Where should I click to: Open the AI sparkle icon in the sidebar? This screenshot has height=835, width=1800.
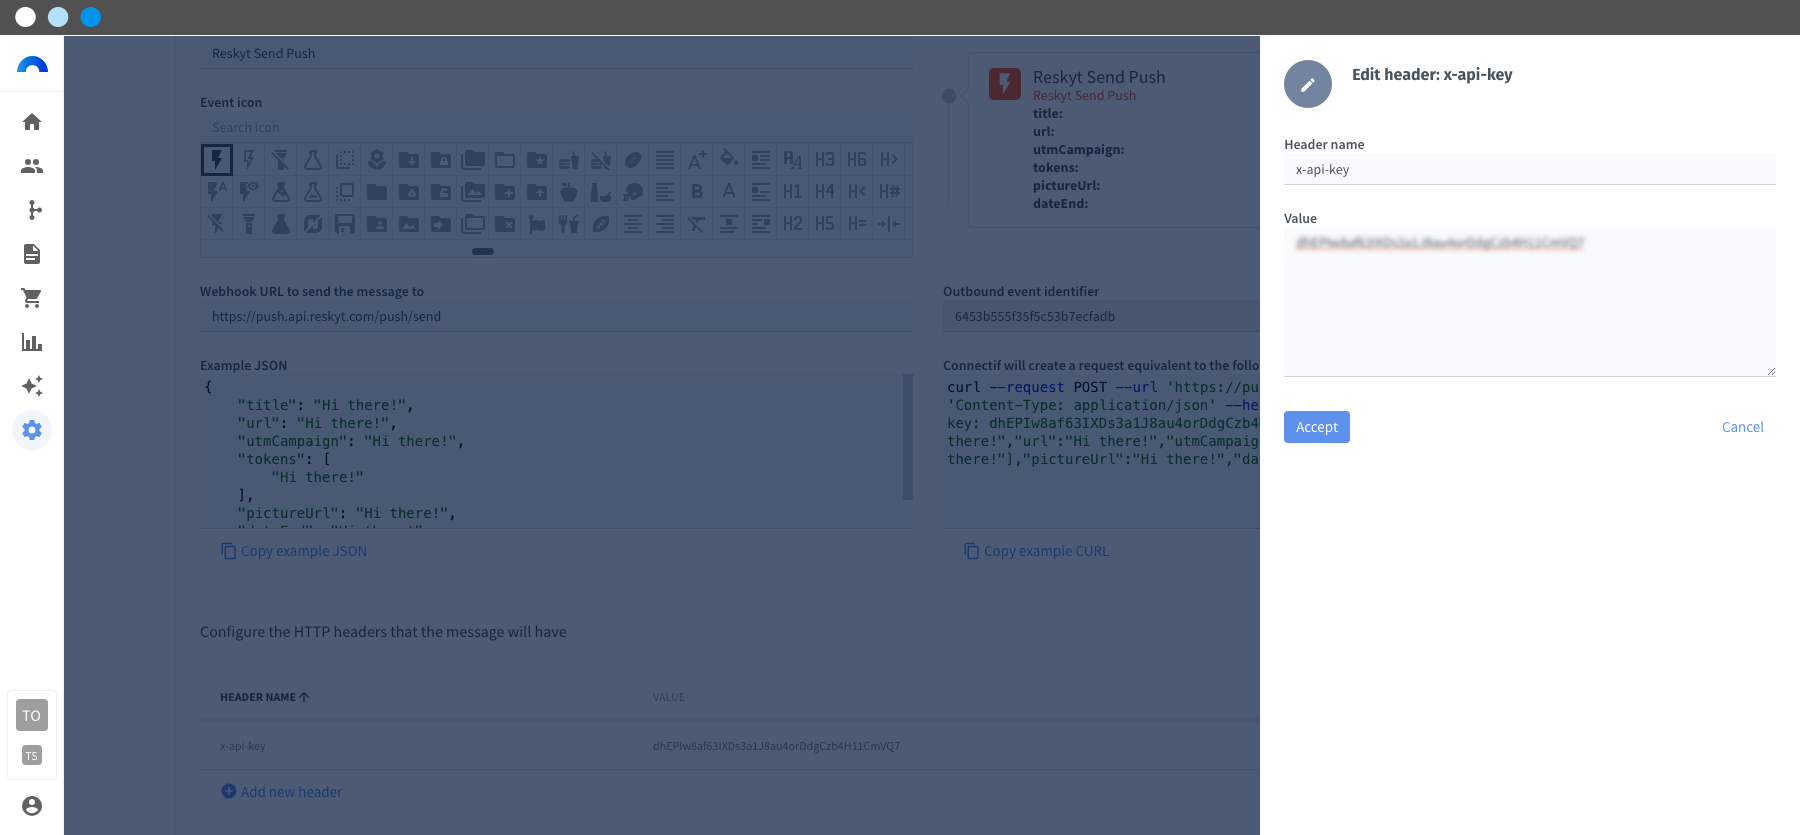click(x=32, y=386)
